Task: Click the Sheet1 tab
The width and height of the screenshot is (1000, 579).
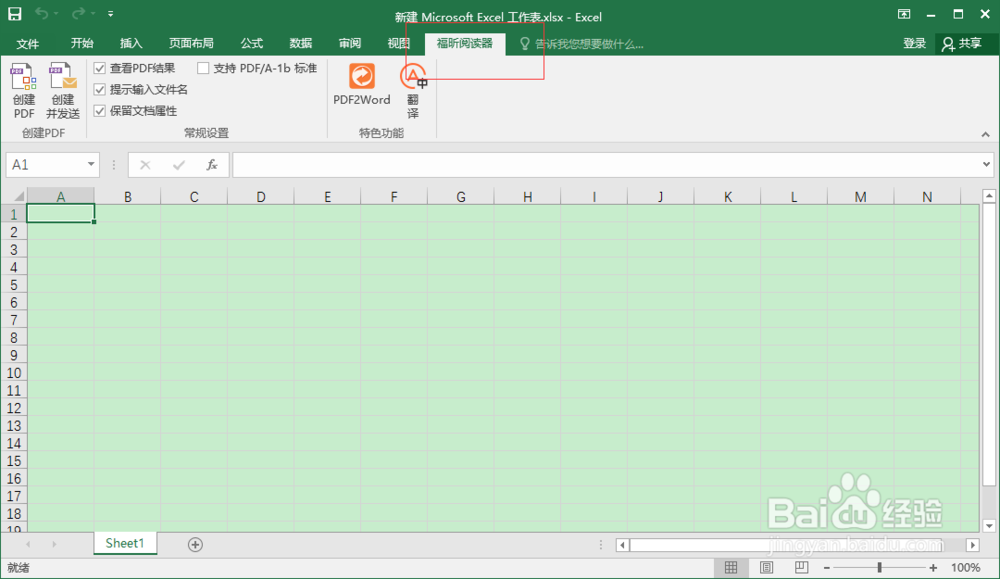Action: point(125,543)
